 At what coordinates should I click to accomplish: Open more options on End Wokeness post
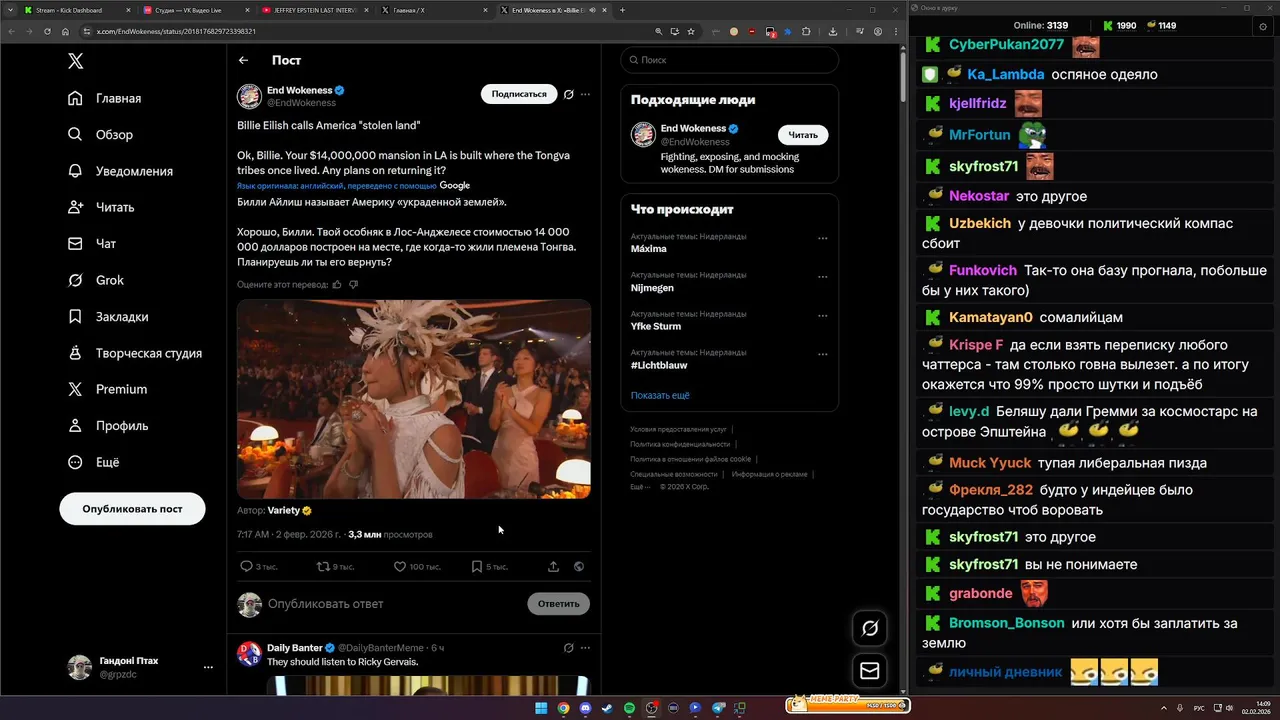(x=585, y=94)
